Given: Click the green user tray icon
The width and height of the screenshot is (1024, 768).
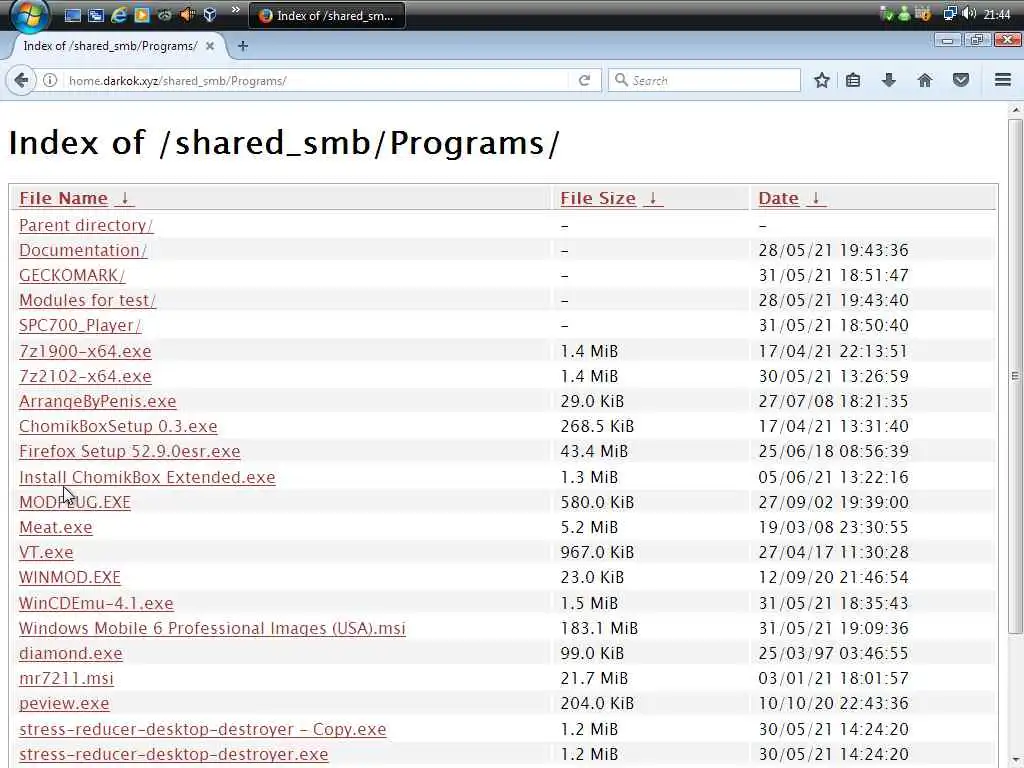Looking at the screenshot, I should click(904, 14).
